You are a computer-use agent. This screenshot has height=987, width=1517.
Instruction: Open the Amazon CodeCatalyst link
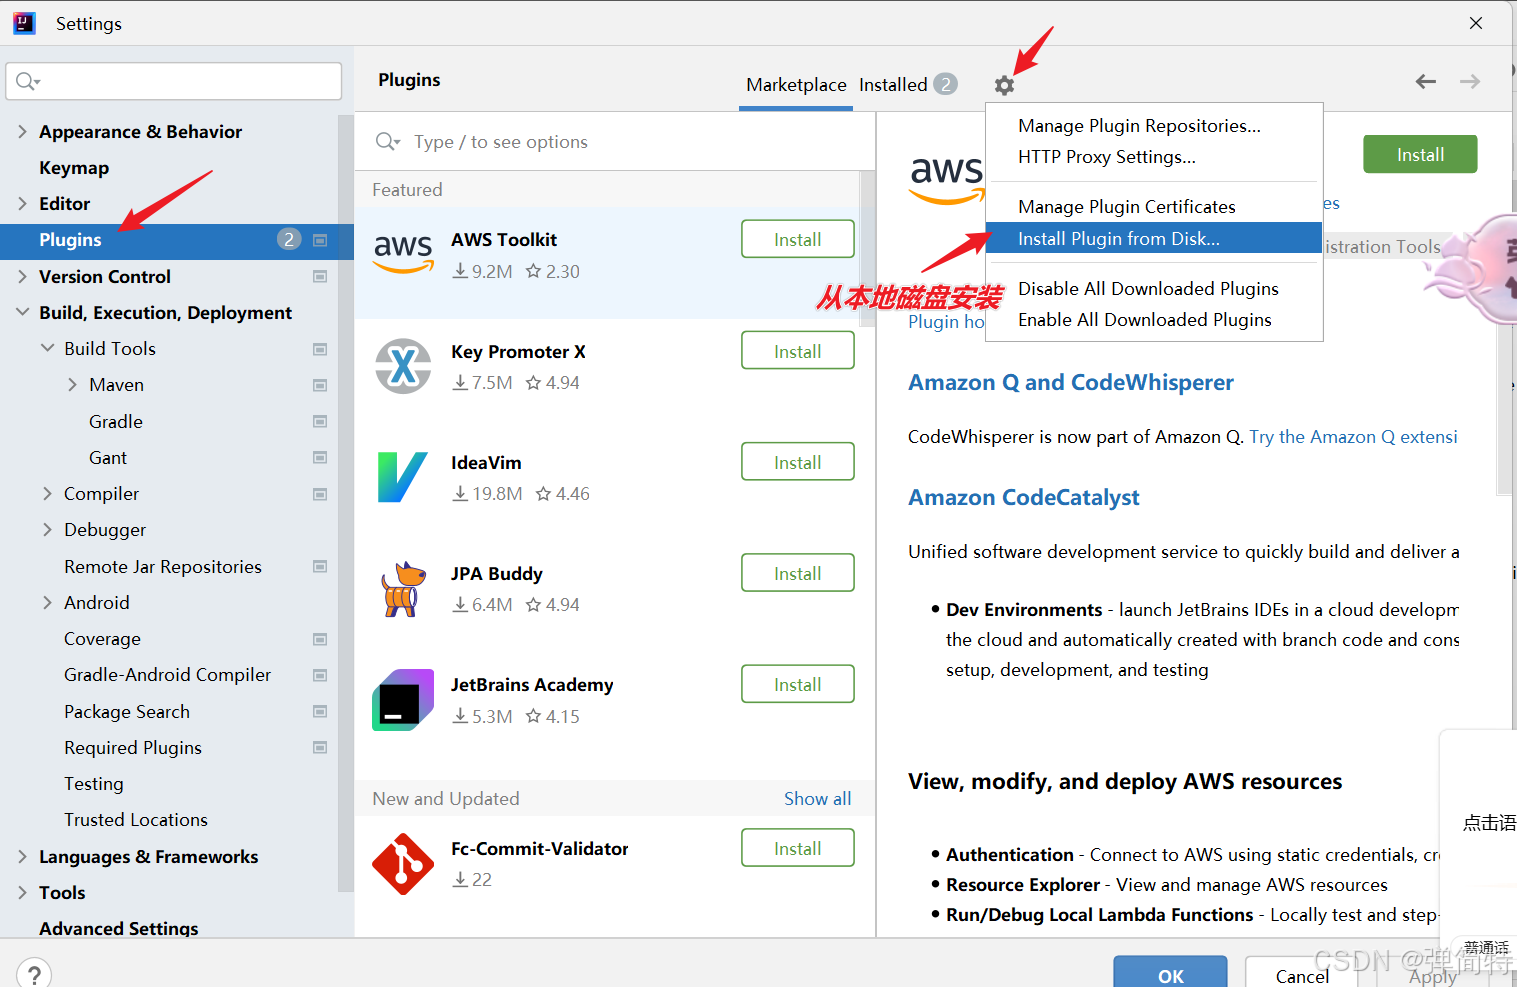point(1023,498)
